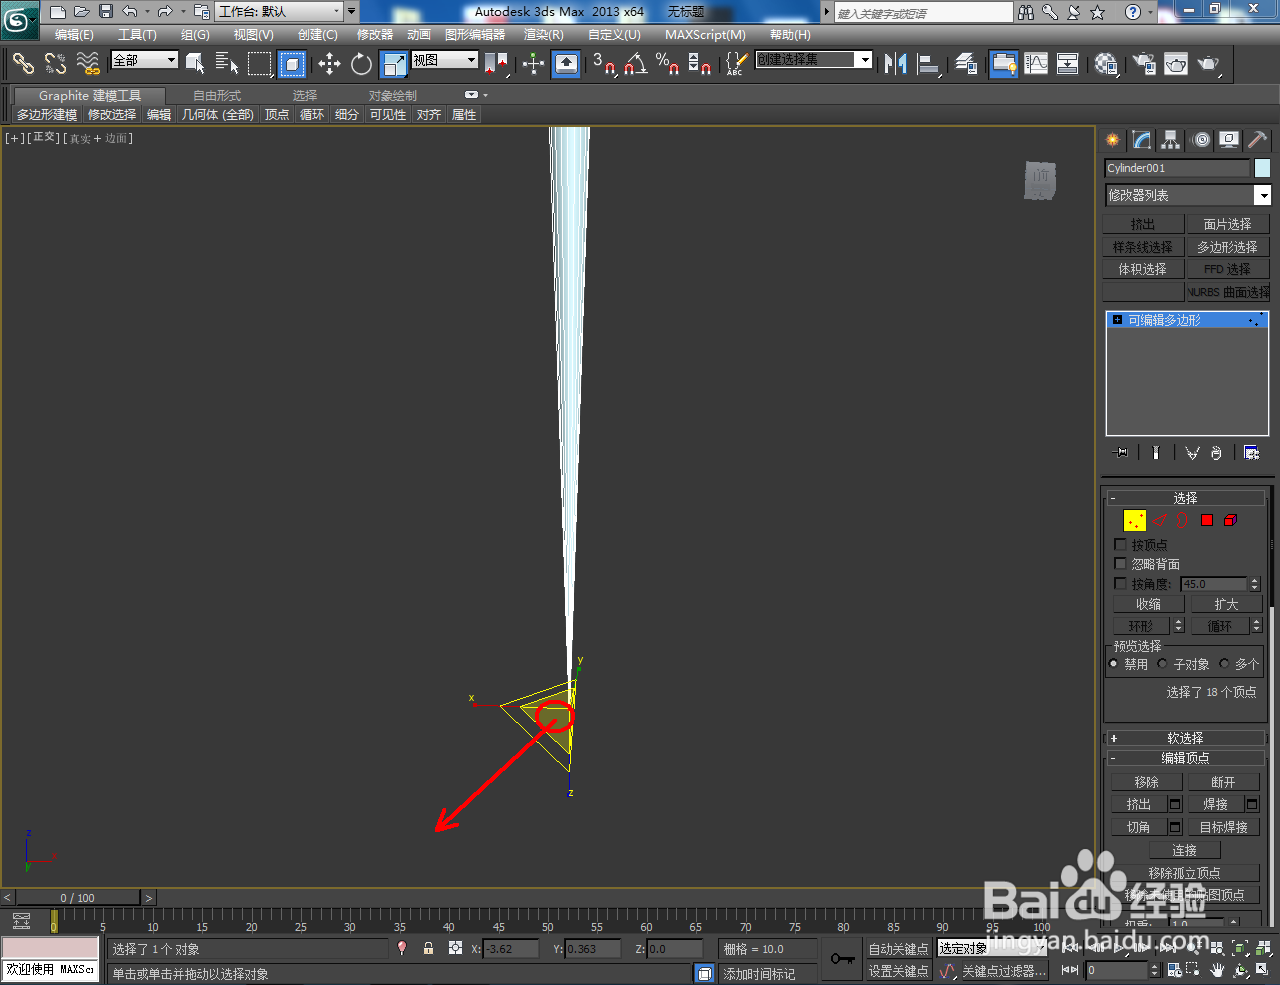Select the Polygon sub-object red square icon
1280x985 pixels.
click(x=1206, y=519)
